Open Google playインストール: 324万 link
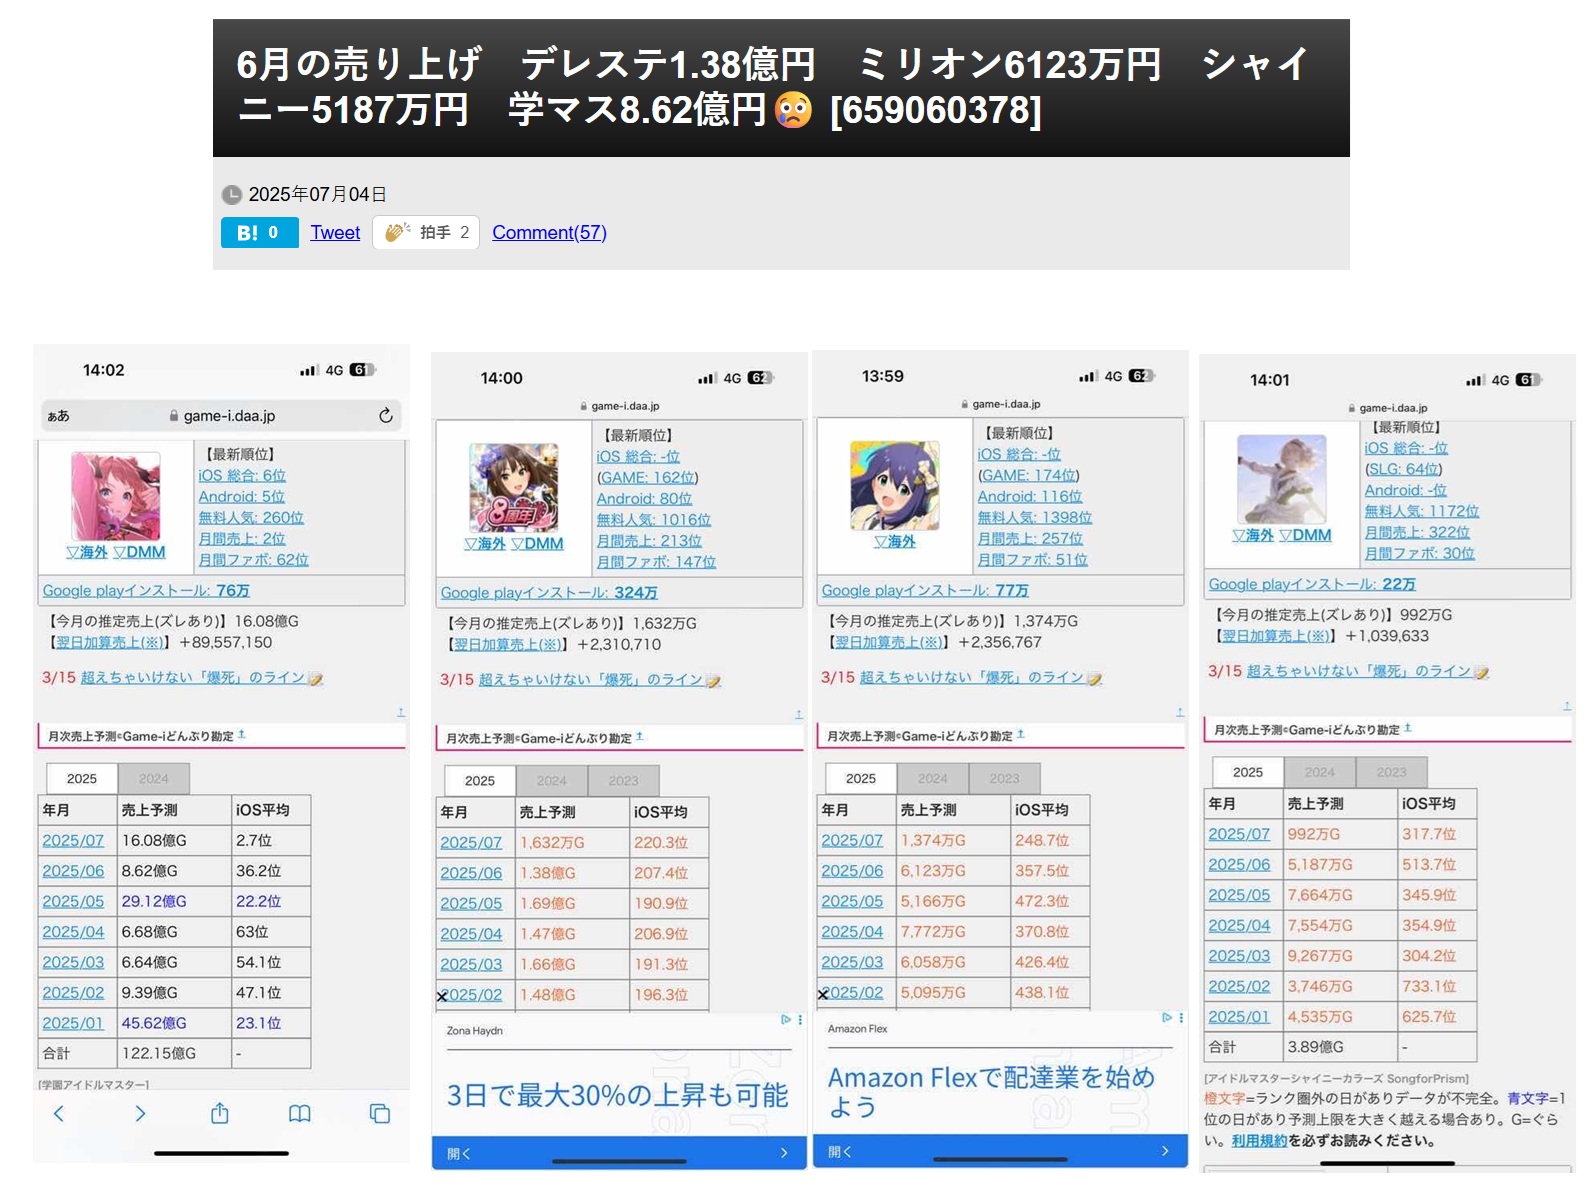 click(x=549, y=593)
